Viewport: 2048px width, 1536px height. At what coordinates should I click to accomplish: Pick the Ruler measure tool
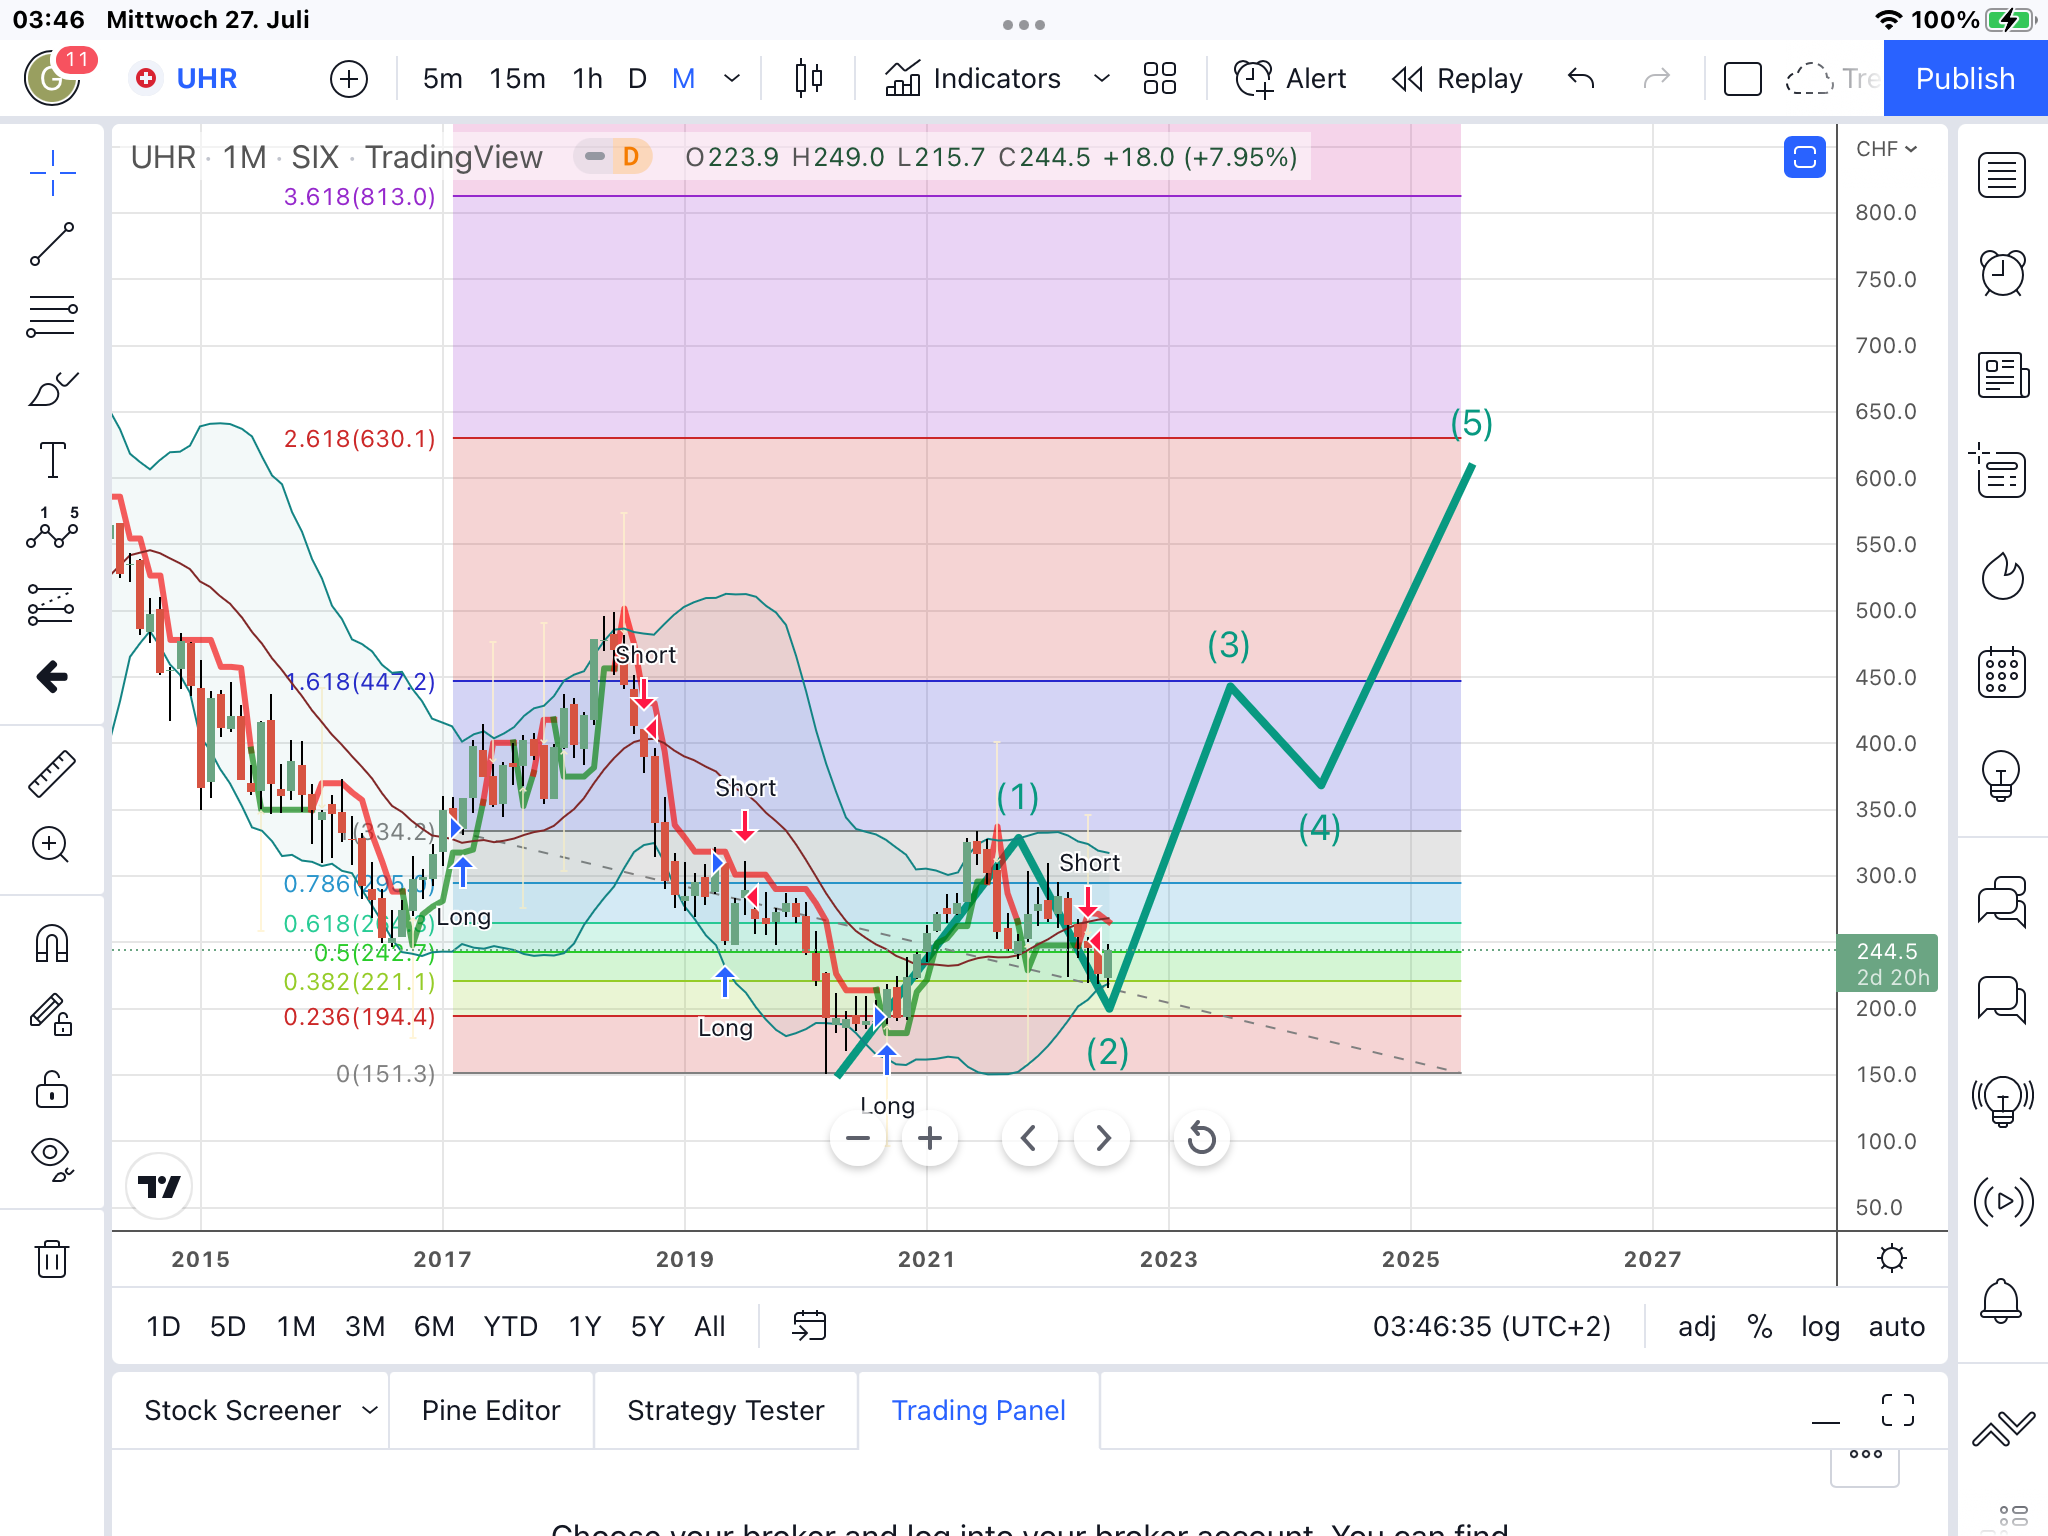[x=52, y=773]
